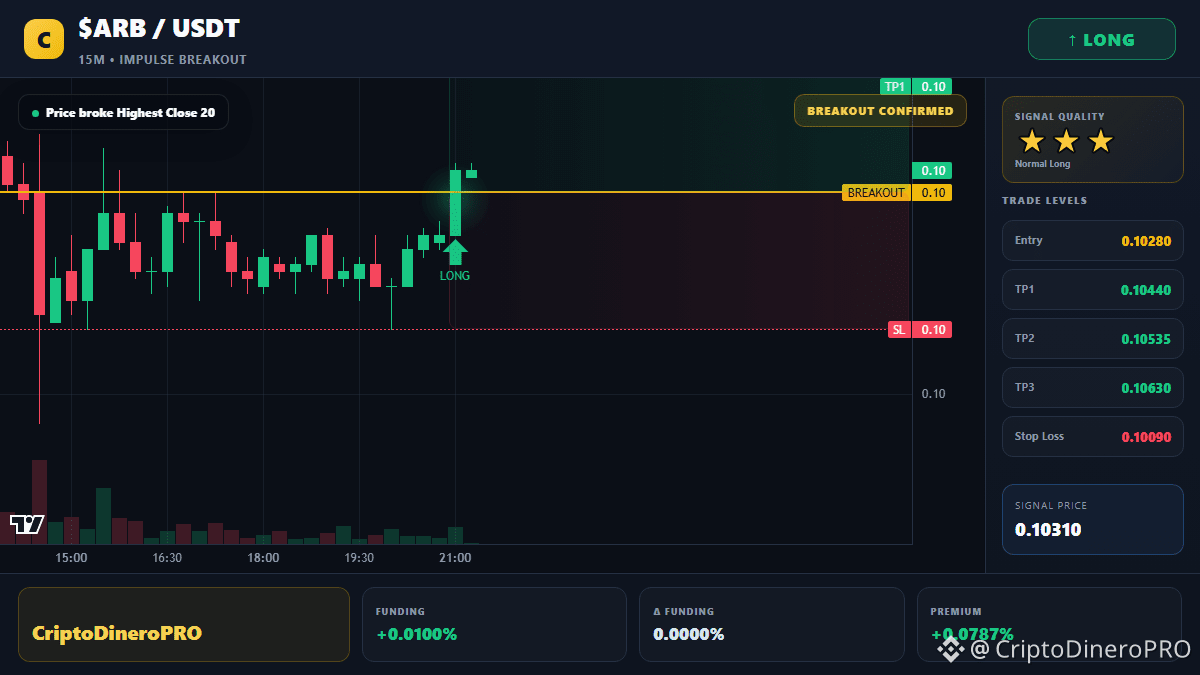Click the tallest red volume bar
The image size is (1200, 675).
39,502
